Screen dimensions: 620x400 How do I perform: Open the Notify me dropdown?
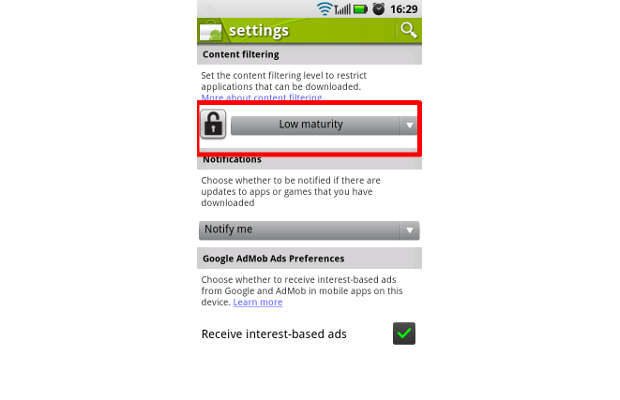point(309,230)
